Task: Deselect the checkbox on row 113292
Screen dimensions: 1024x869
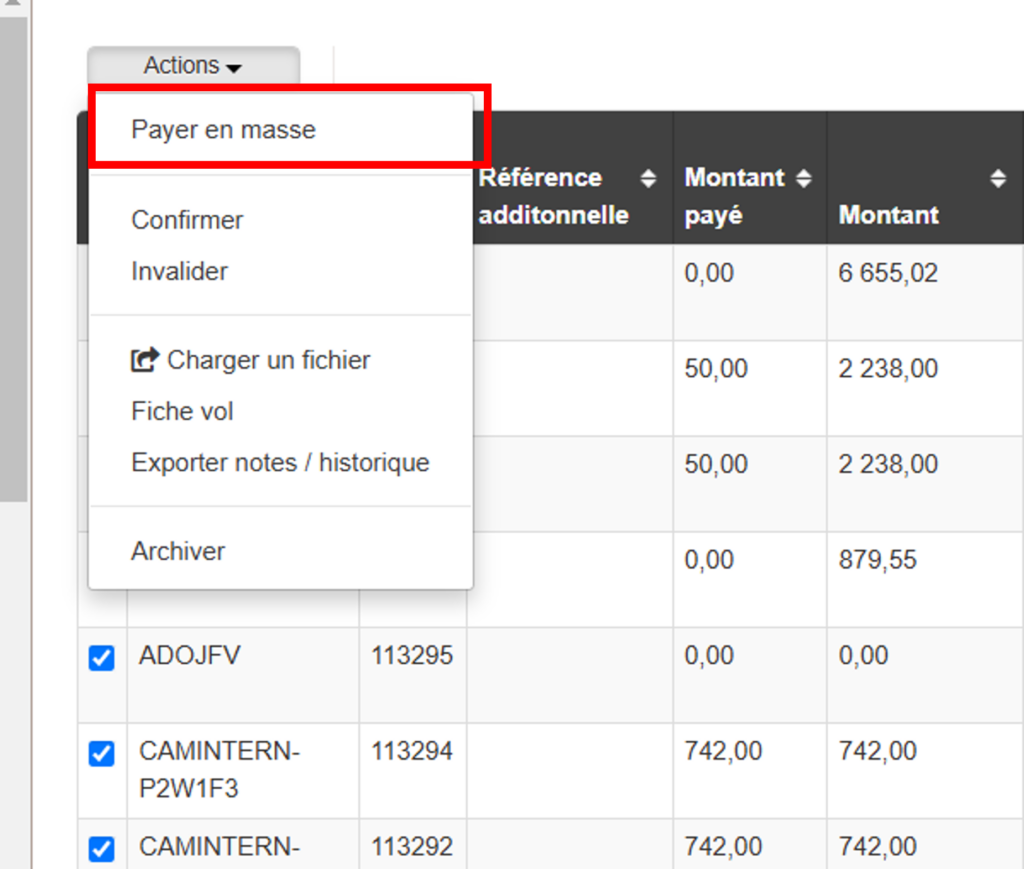Action: point(102,849)
